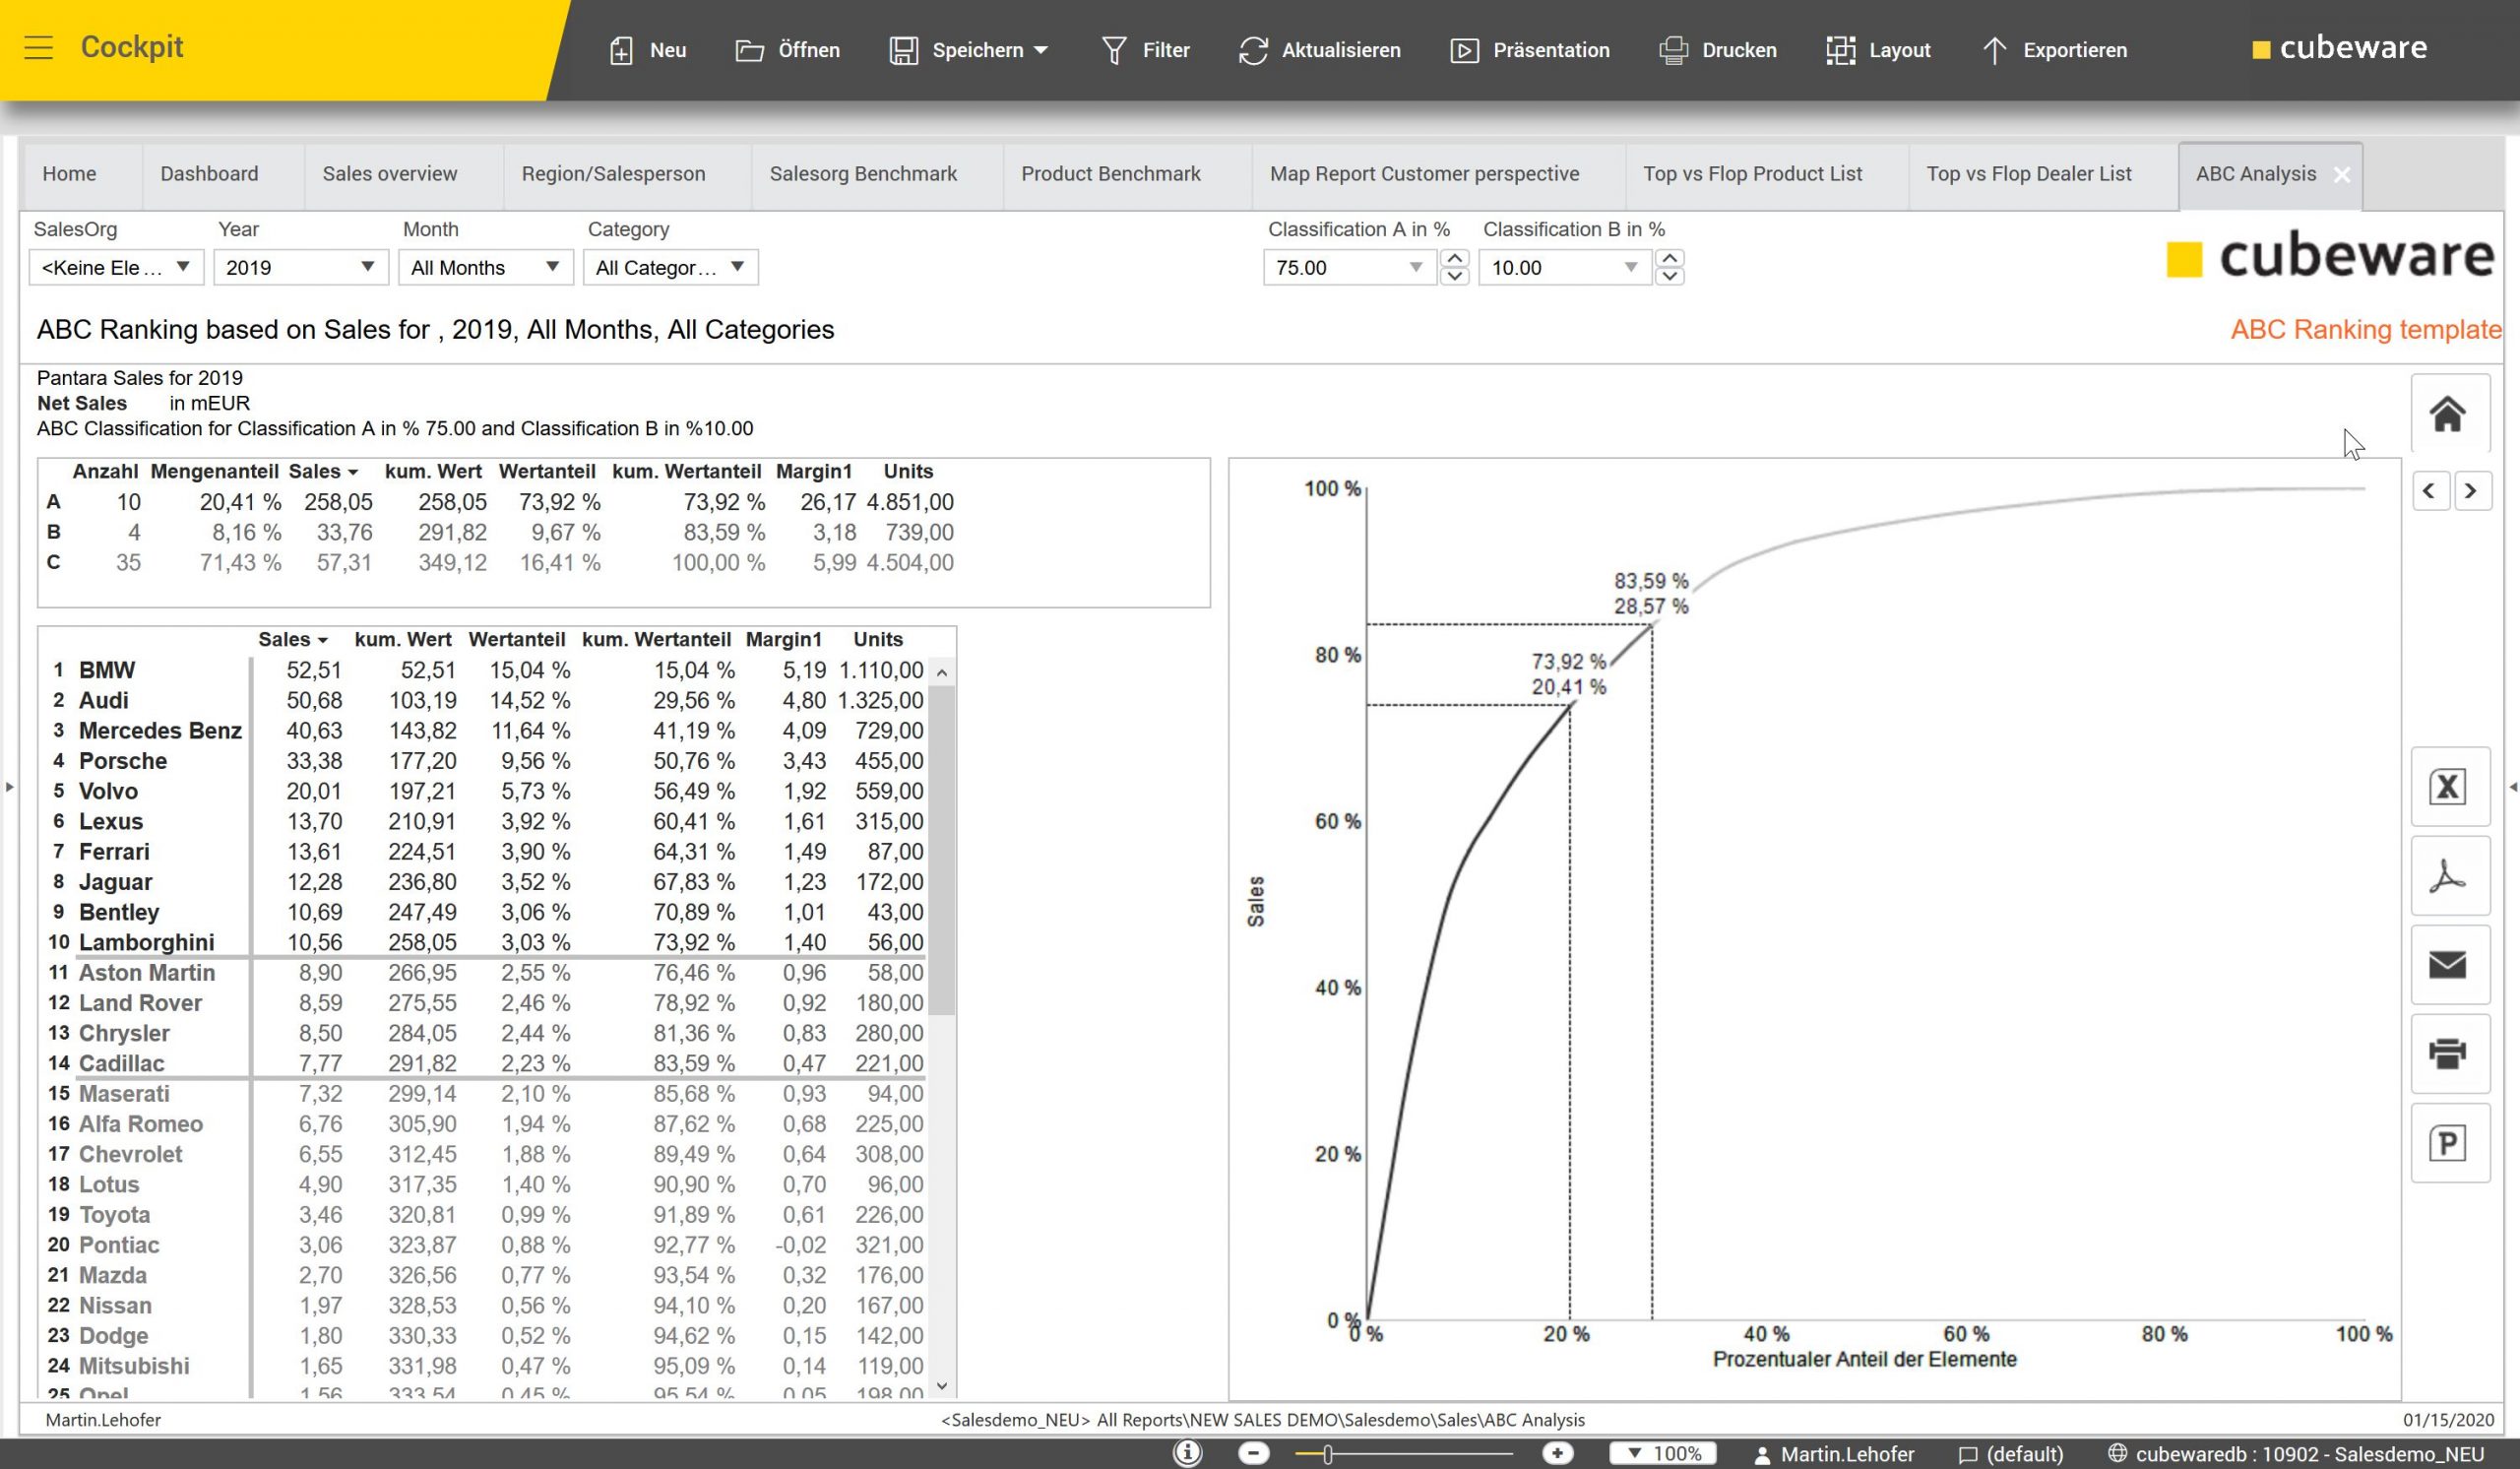
Task: Send report by email icon
Action: pos(2449,965)
